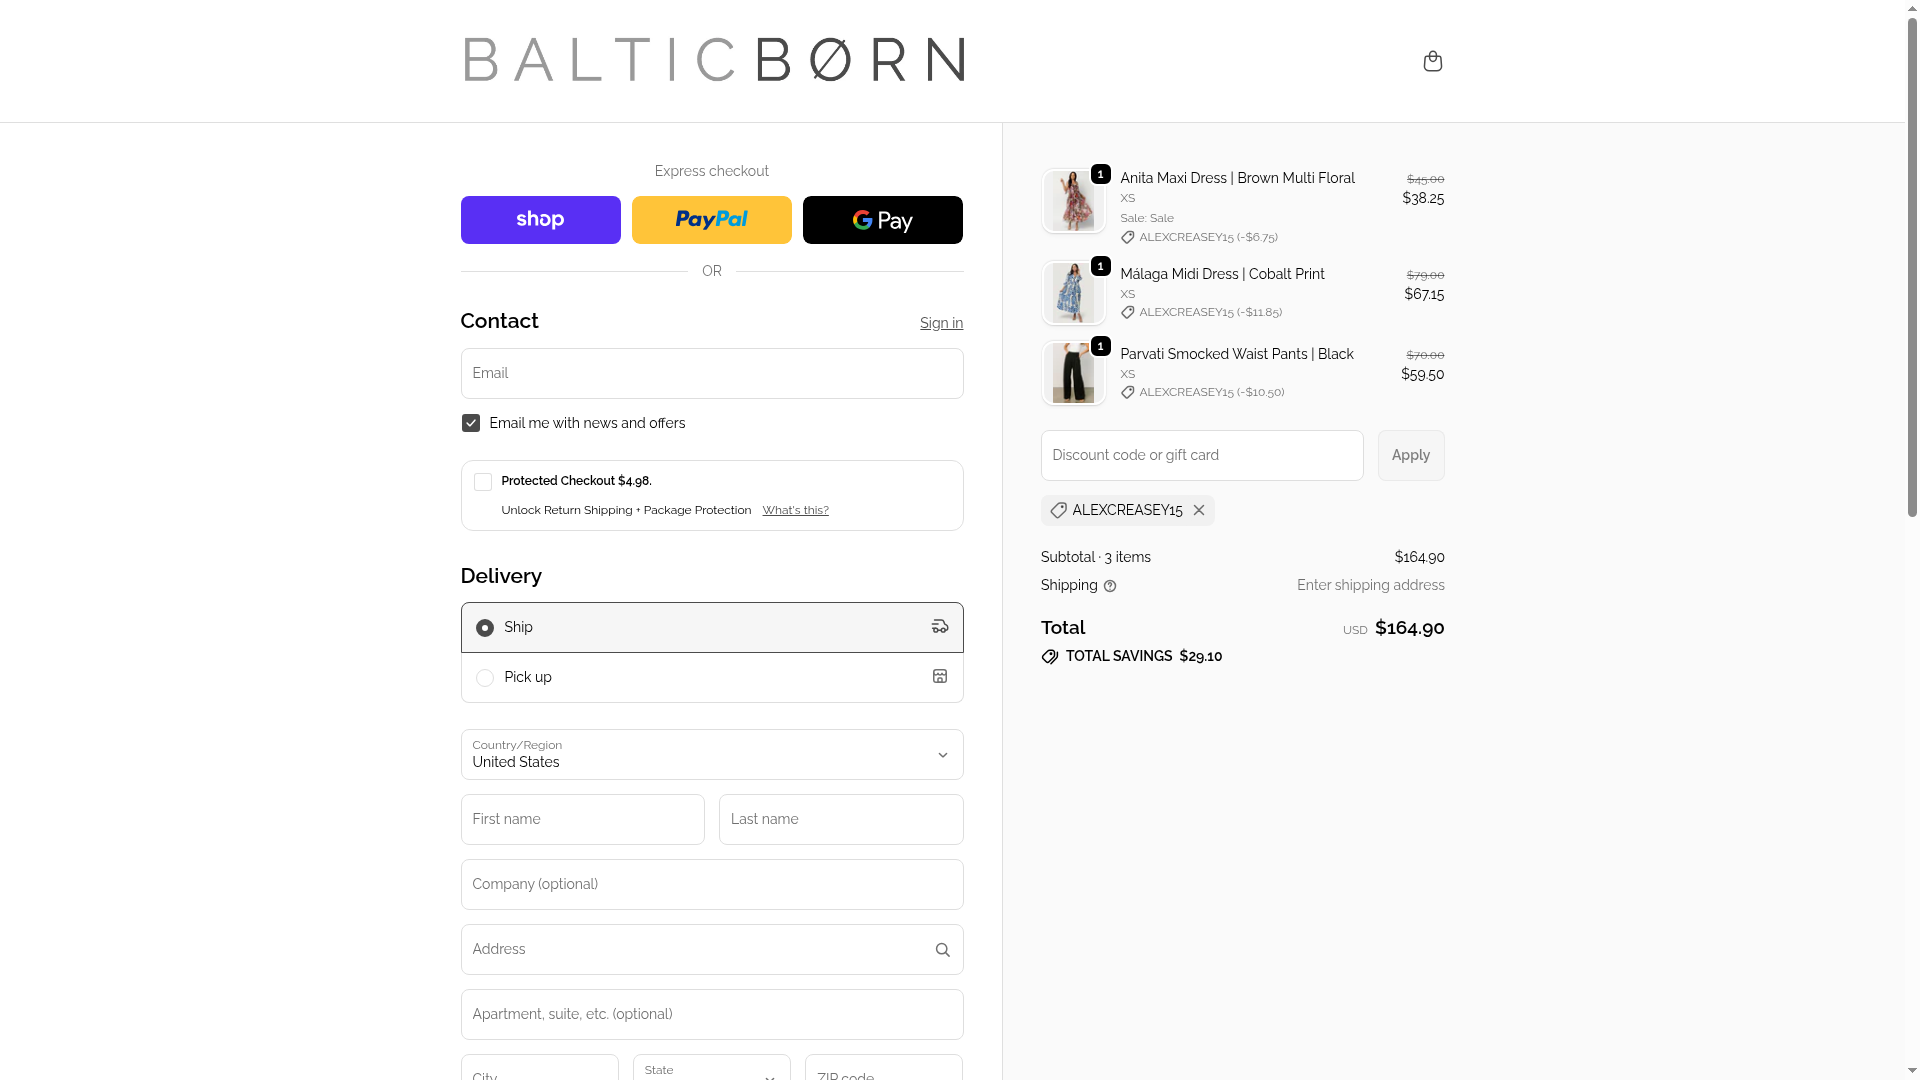Remove the ALEXCREASEY15 discount code

pyautogui.click(x=1199, y=510)
